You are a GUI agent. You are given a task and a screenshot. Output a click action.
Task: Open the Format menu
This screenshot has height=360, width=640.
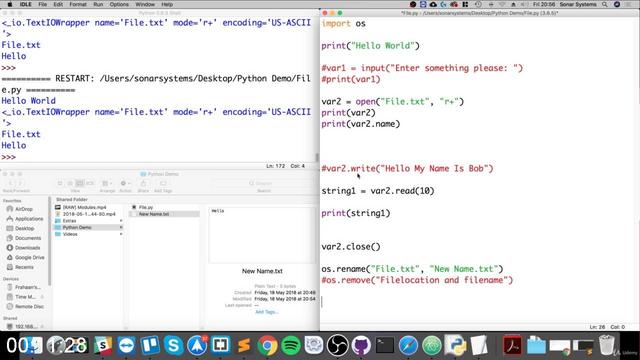78,4
